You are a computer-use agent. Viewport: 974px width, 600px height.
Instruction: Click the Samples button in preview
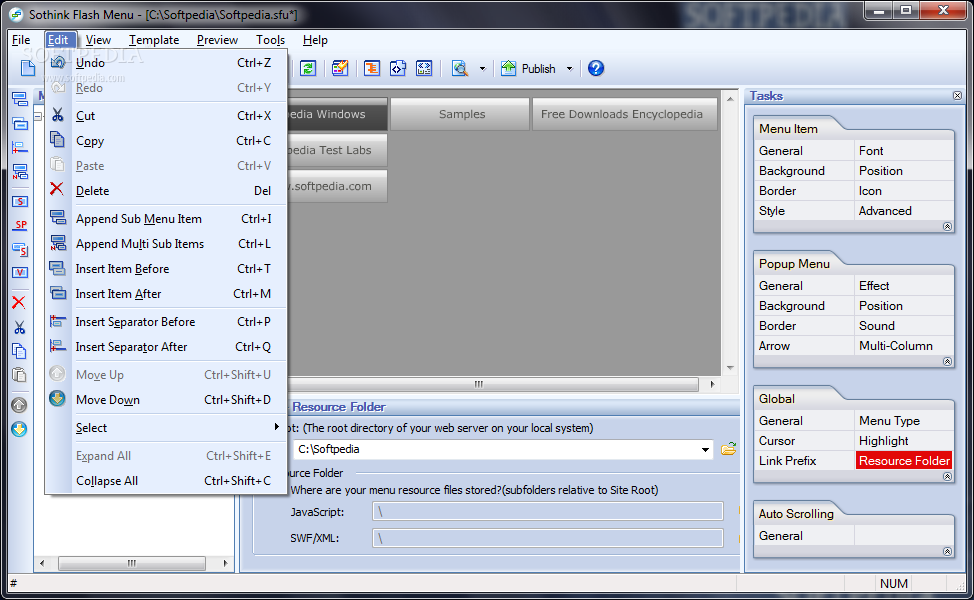point(460,114)
